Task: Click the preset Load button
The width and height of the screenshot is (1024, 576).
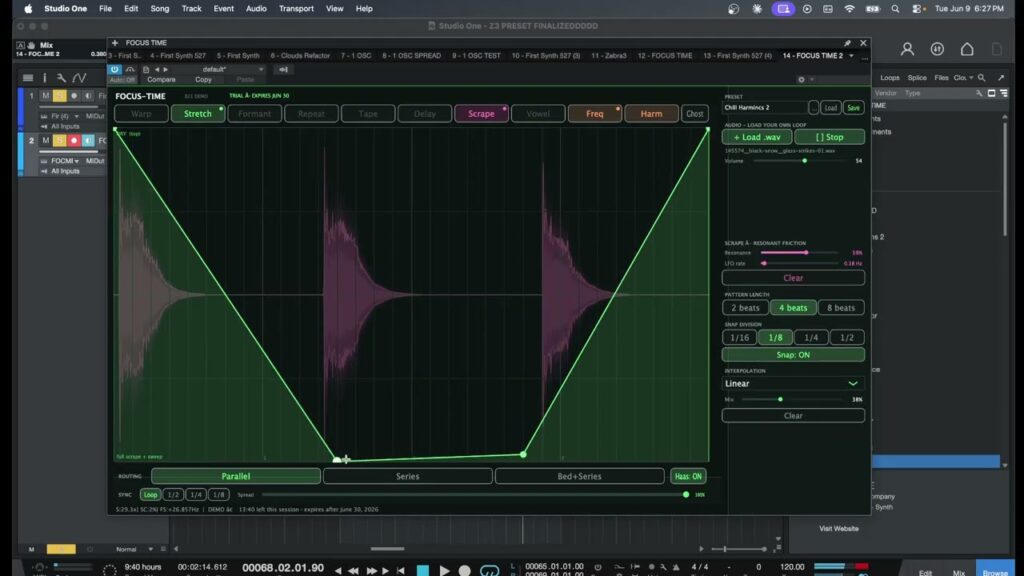Action: pyautogui.click(x=830, y=108)
